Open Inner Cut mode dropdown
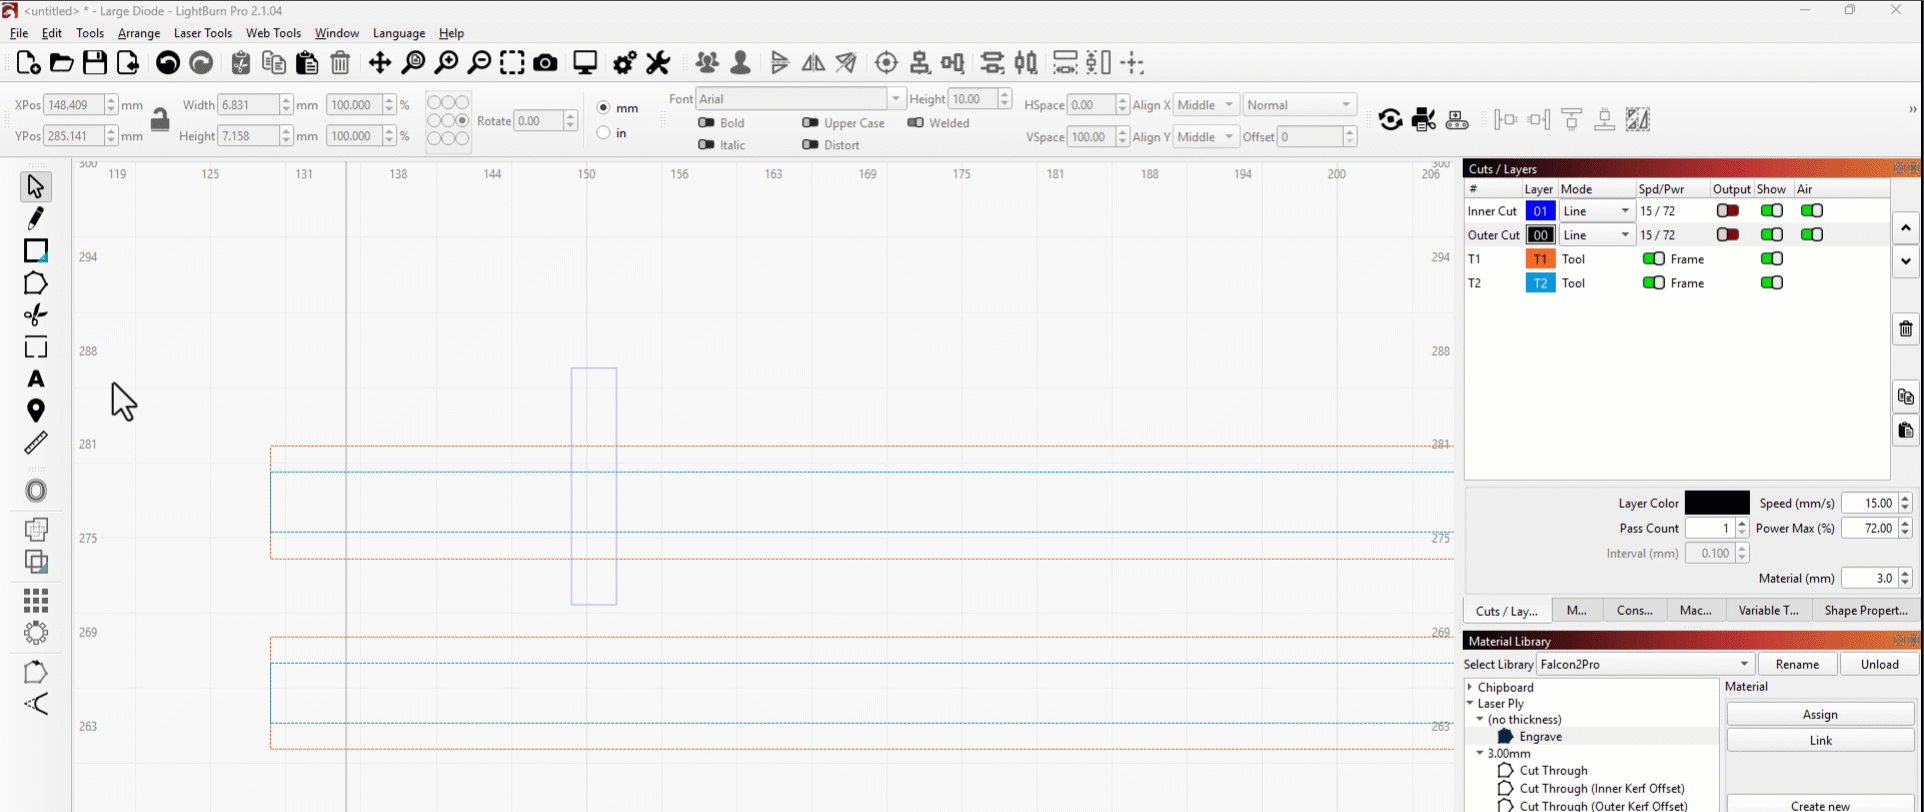Viewport: 1924px width, 812px height. pyautogui.click(x=1597, y=211)
